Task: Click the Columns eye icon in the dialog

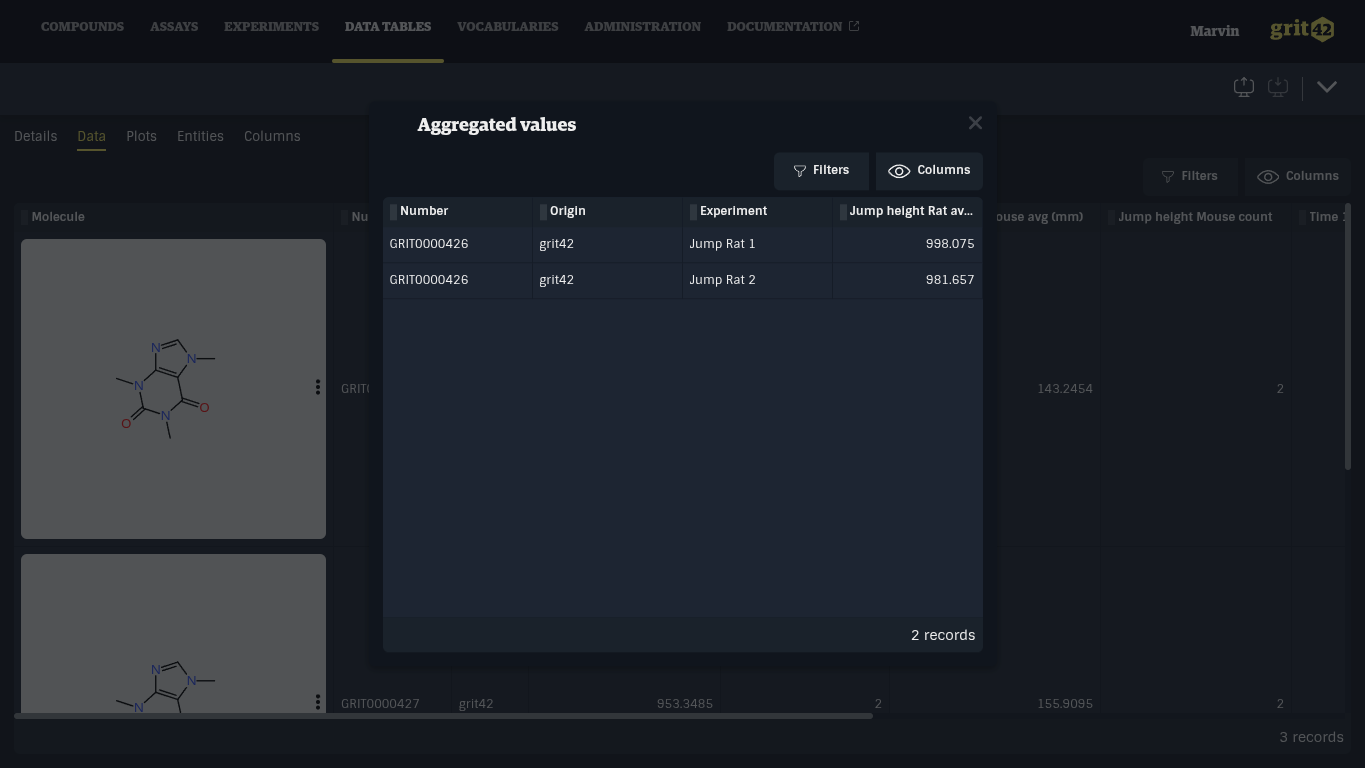Action: (x=899, y=171)
